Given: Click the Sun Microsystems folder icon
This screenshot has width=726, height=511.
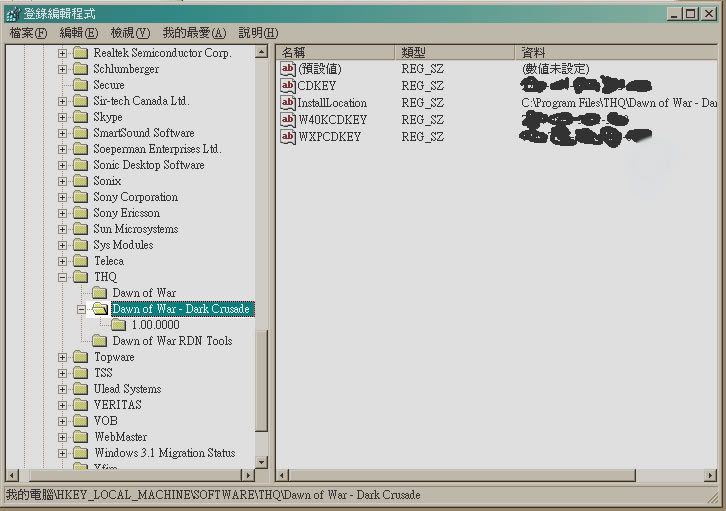Looking at the screenshot, I should coord(81,229).
